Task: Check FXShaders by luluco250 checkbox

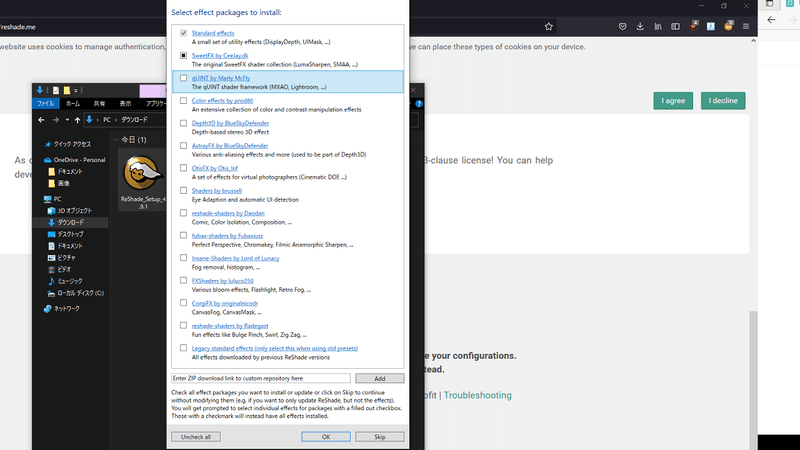Action: pyautogui.click(x=183, y=280)
